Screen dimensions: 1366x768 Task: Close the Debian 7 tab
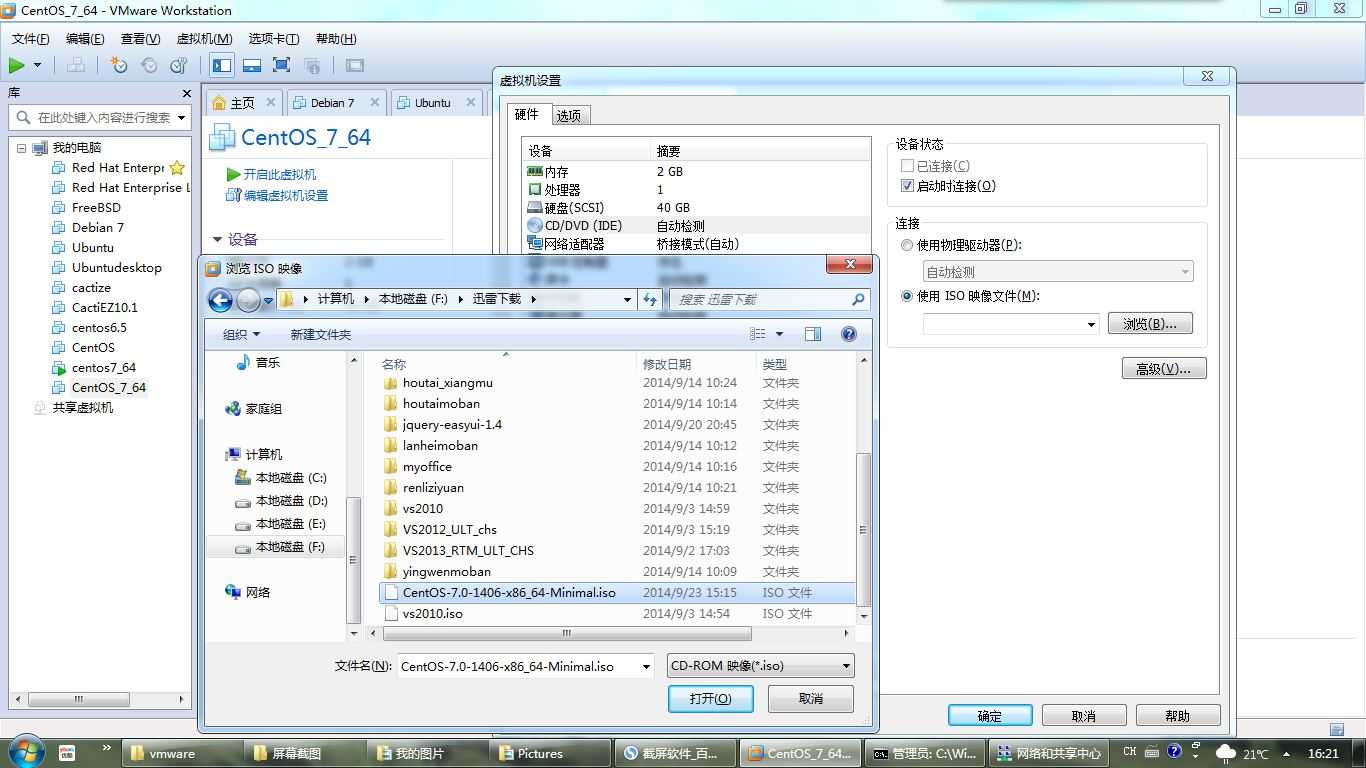click(x=375, y=102)
